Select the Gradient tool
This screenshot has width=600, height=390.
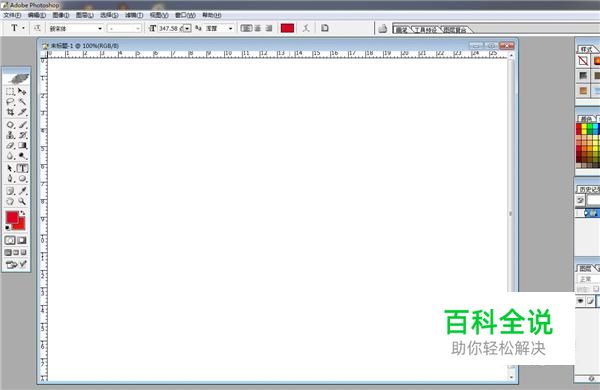(22, 145)
